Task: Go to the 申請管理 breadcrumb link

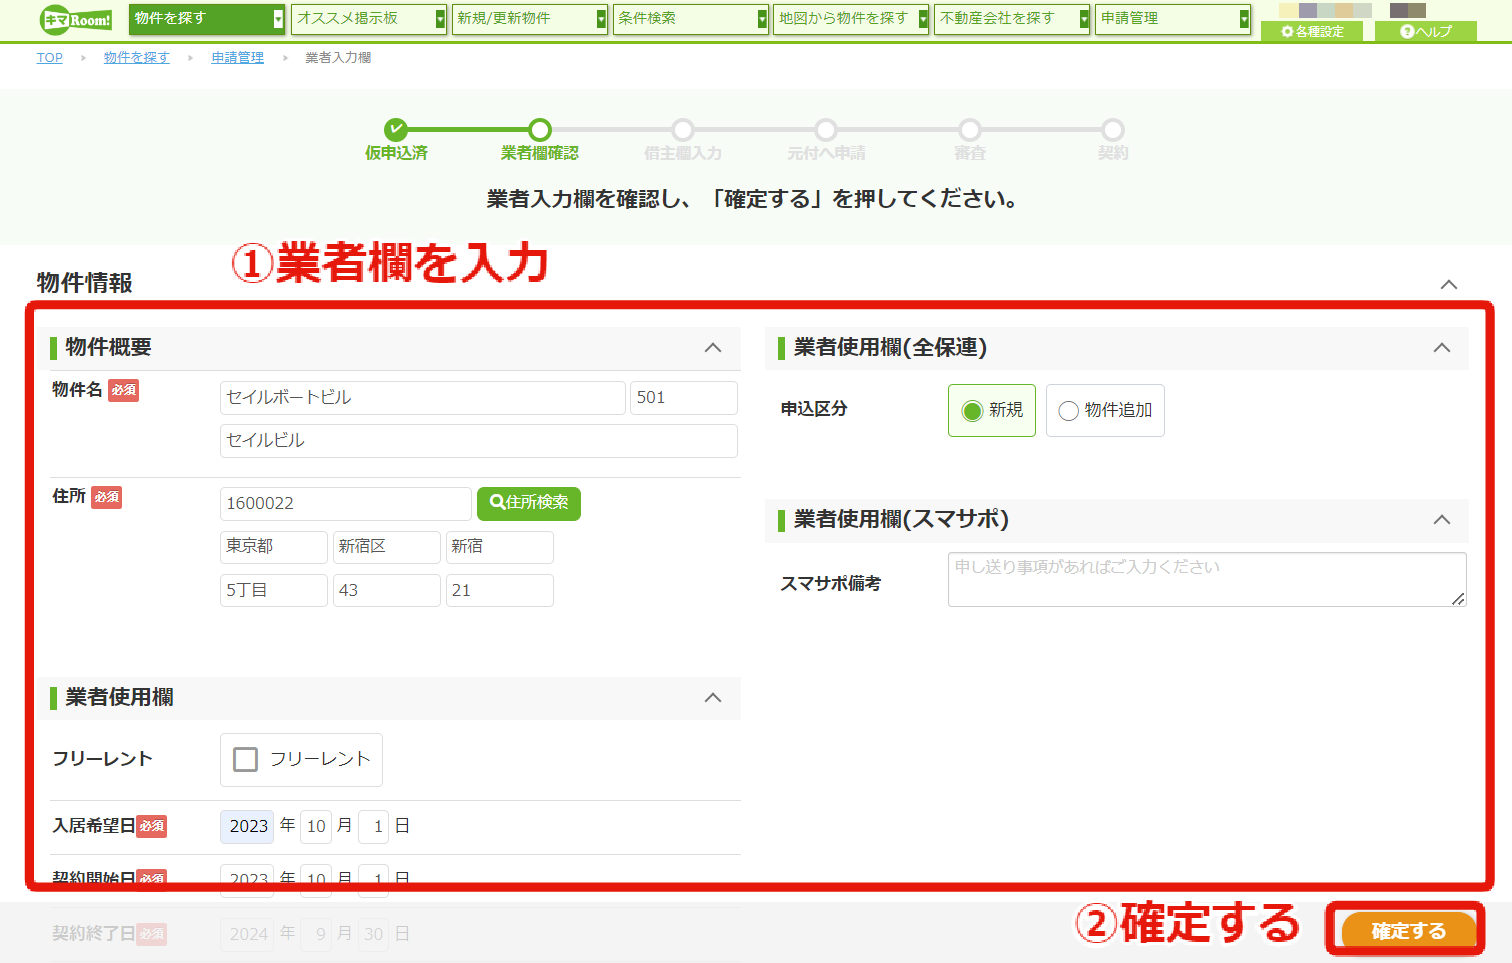Action: 238,58
